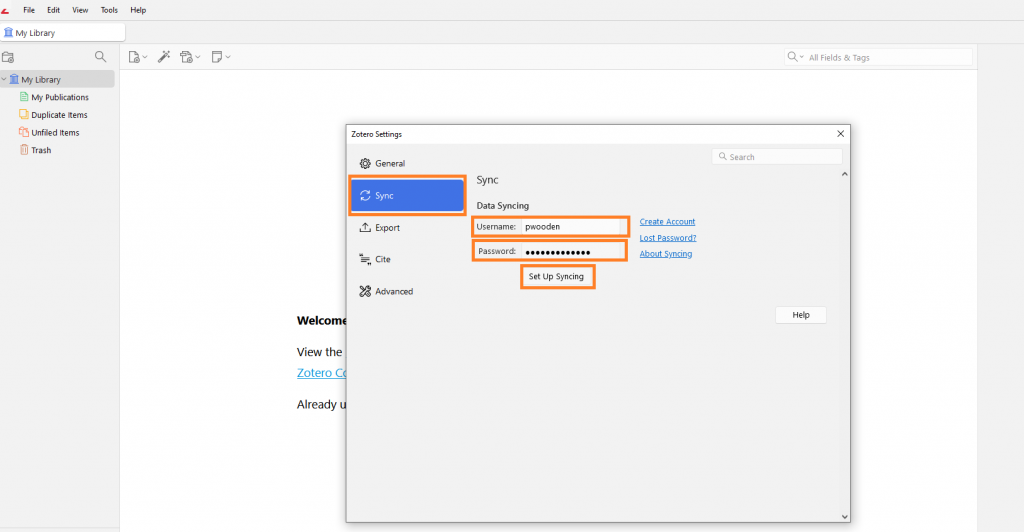1024x532 pixels.
Task: Open the New Item toolbar dropdown
Action: 138,57
